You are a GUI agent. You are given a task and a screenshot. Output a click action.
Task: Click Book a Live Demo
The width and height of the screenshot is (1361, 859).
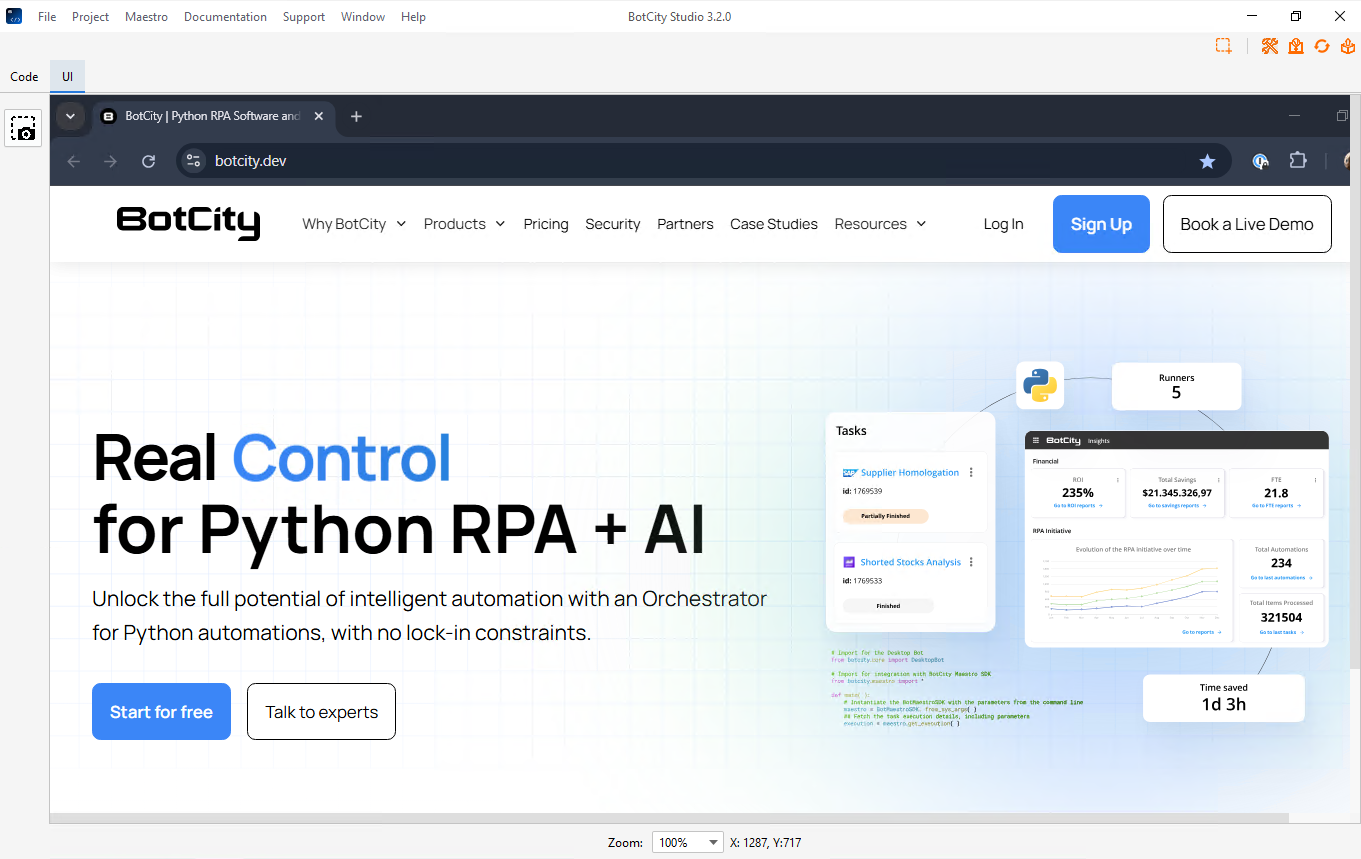coord(1247,224)
